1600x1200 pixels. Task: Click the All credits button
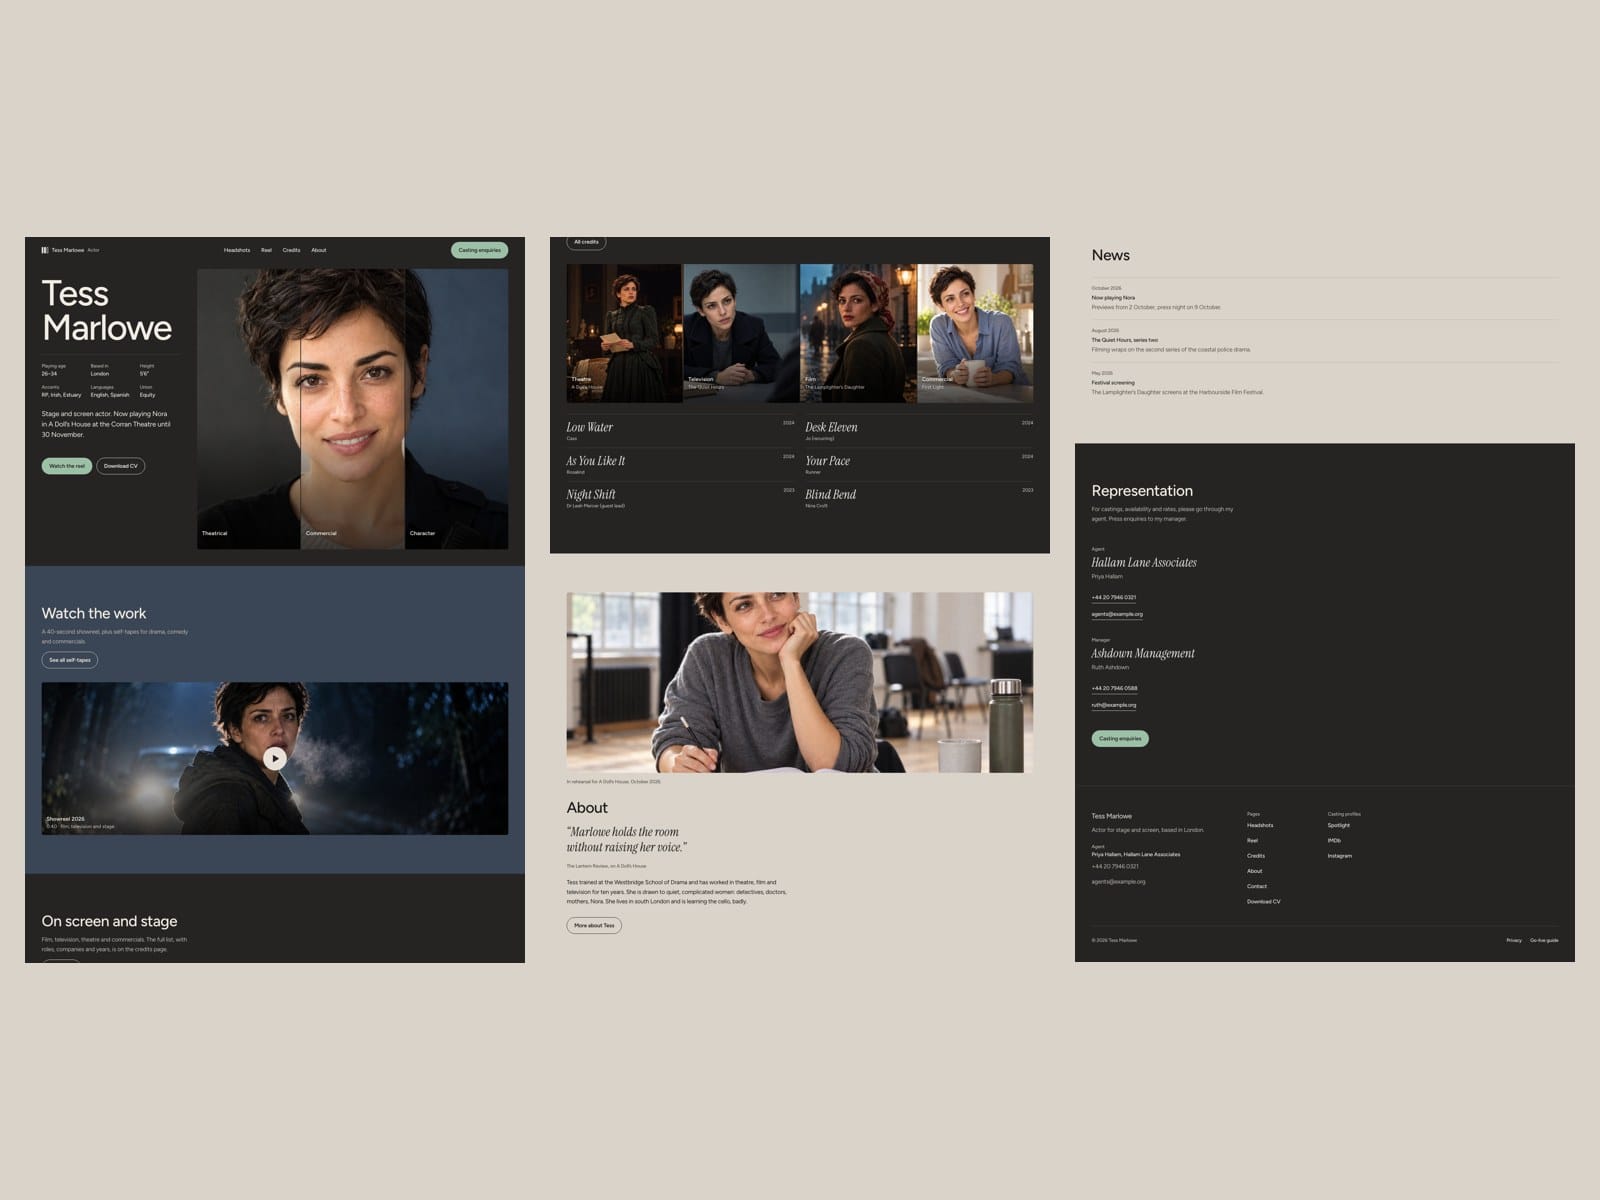click(x=587, y=242)
